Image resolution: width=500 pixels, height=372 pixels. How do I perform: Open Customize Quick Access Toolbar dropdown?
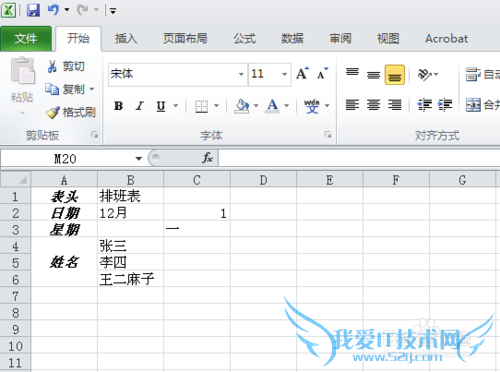[x=113, y=11]
